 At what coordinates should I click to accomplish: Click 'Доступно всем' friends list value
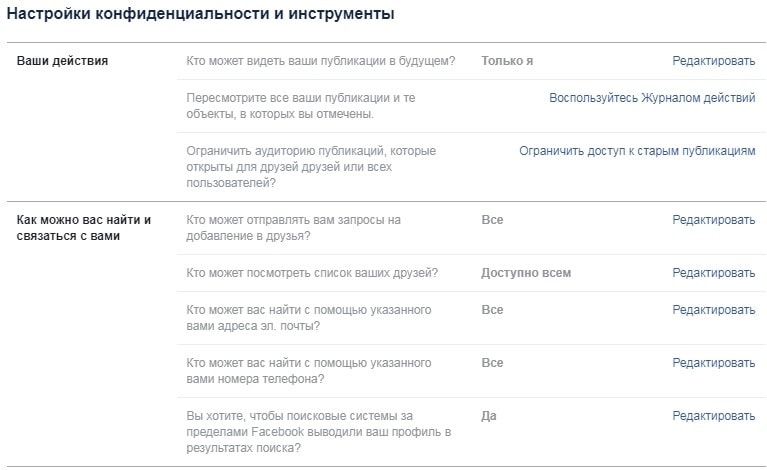tap(525, 273)
